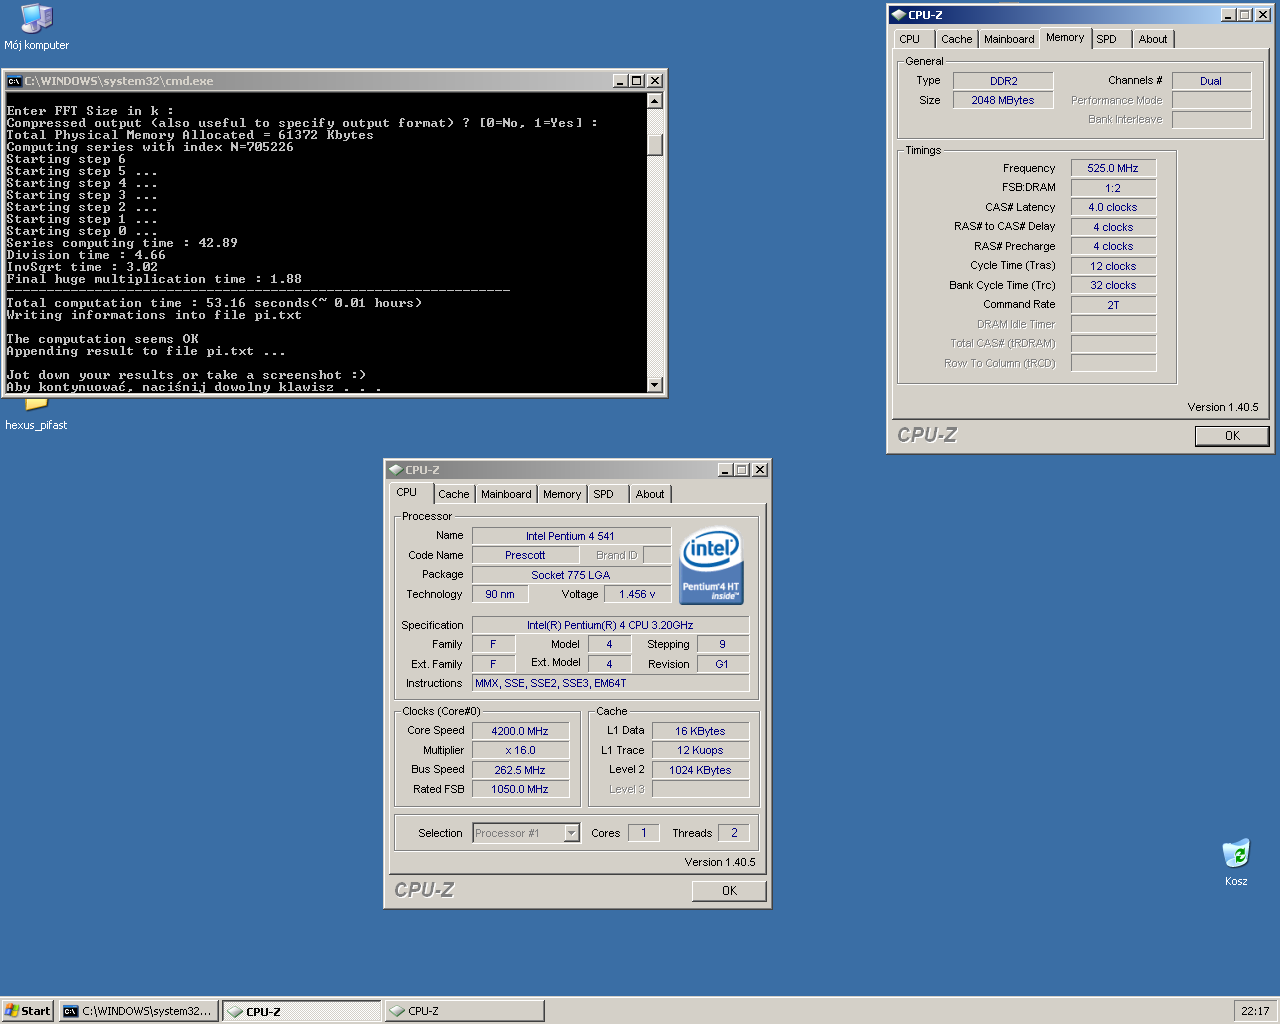This screenshot has height=1024, width=1280.
Task: Click the Command Rate value 2T
Action: [x=1113, y=305]
